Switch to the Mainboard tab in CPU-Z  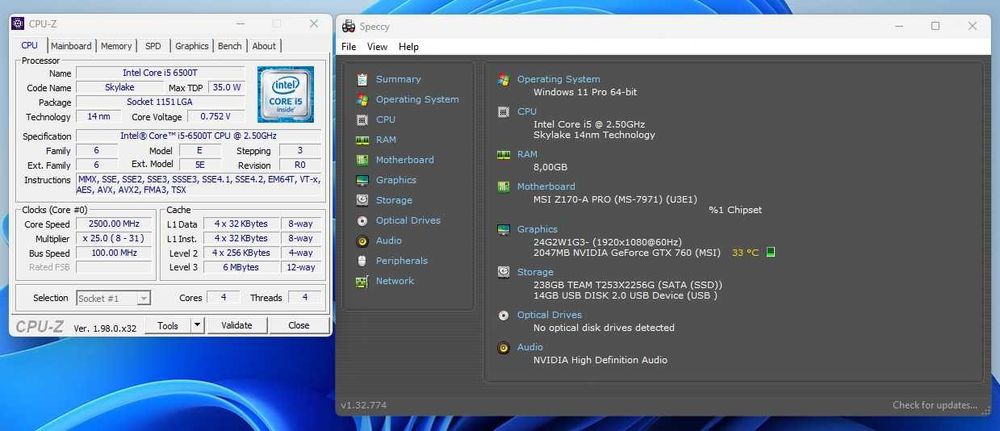(x=71, y=46)
